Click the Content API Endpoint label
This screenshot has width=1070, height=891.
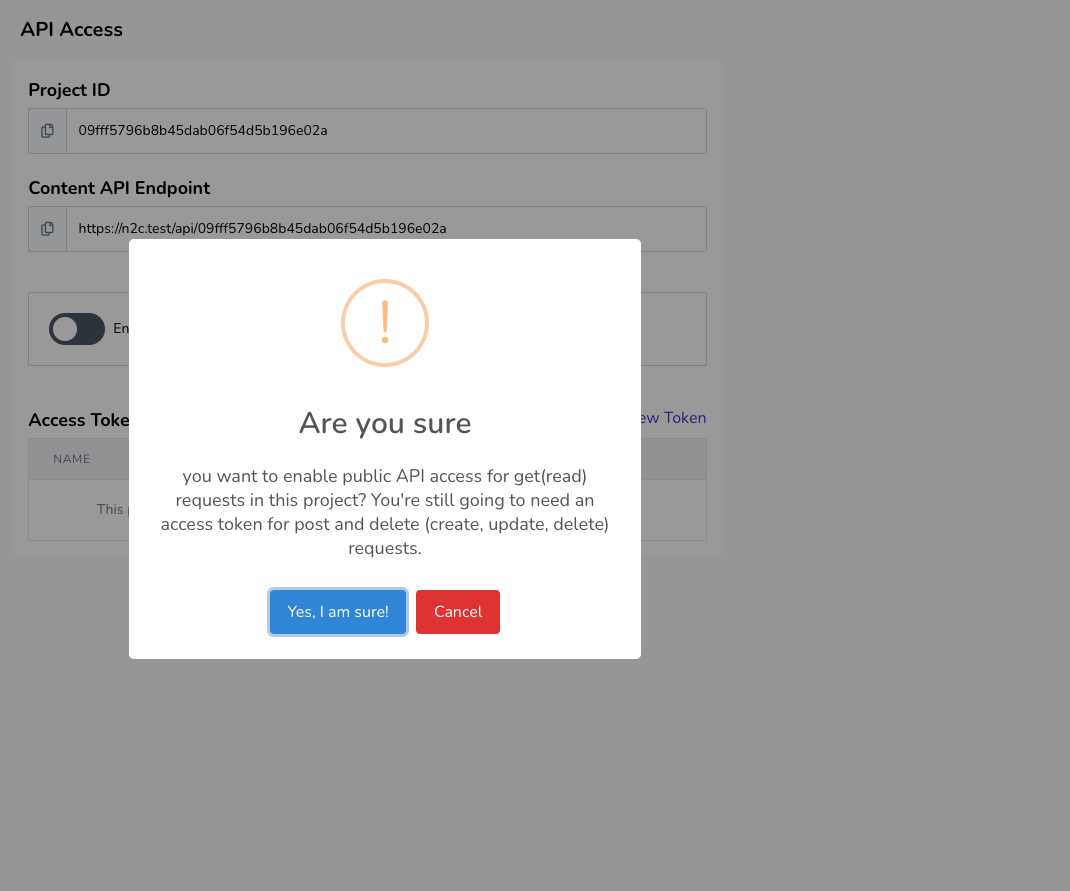point(119,188)
